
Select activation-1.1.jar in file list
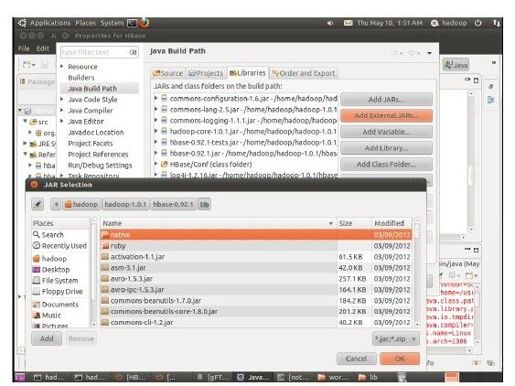(x=256, y=257)
